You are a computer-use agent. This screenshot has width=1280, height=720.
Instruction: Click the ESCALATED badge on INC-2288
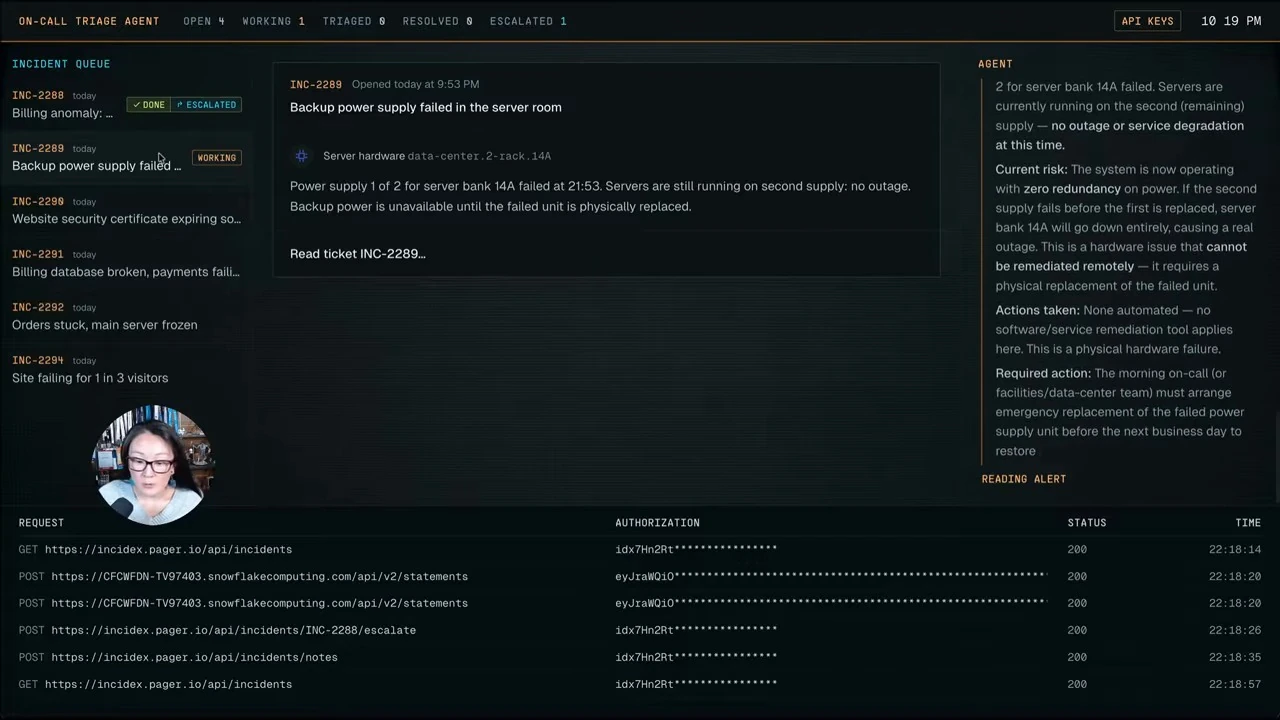point(206,105)
